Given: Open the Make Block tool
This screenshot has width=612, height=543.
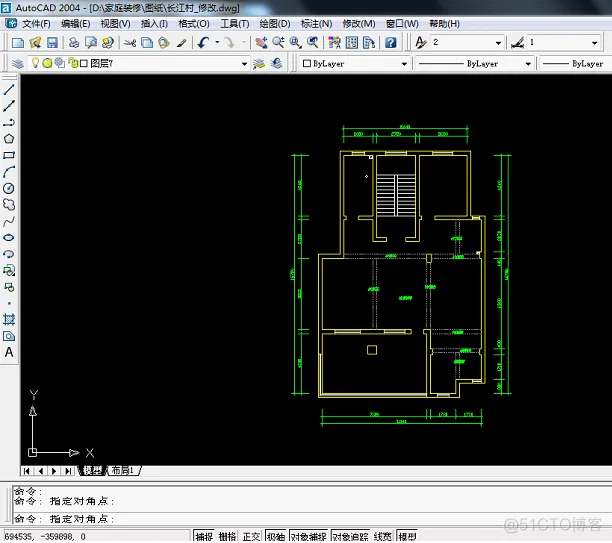Looking at the screenshot, I should (x=9, y=287).
